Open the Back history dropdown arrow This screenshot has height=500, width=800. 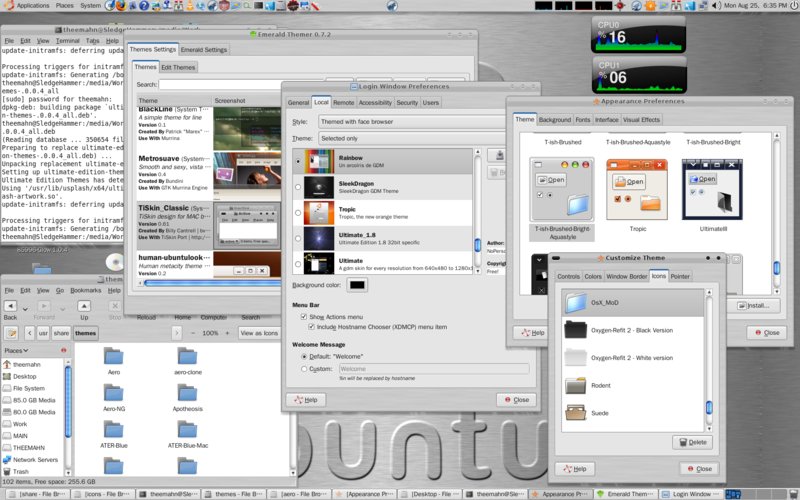[x=25, y=309]
